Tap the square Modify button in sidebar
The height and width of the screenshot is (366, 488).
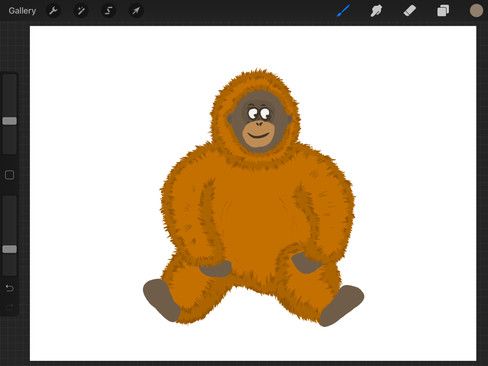point(9,175)
